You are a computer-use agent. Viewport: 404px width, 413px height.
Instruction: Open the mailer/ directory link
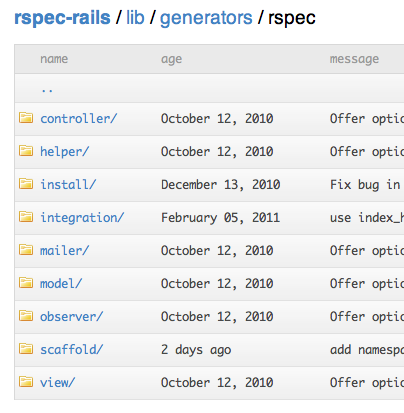click(x=65, y=250)
